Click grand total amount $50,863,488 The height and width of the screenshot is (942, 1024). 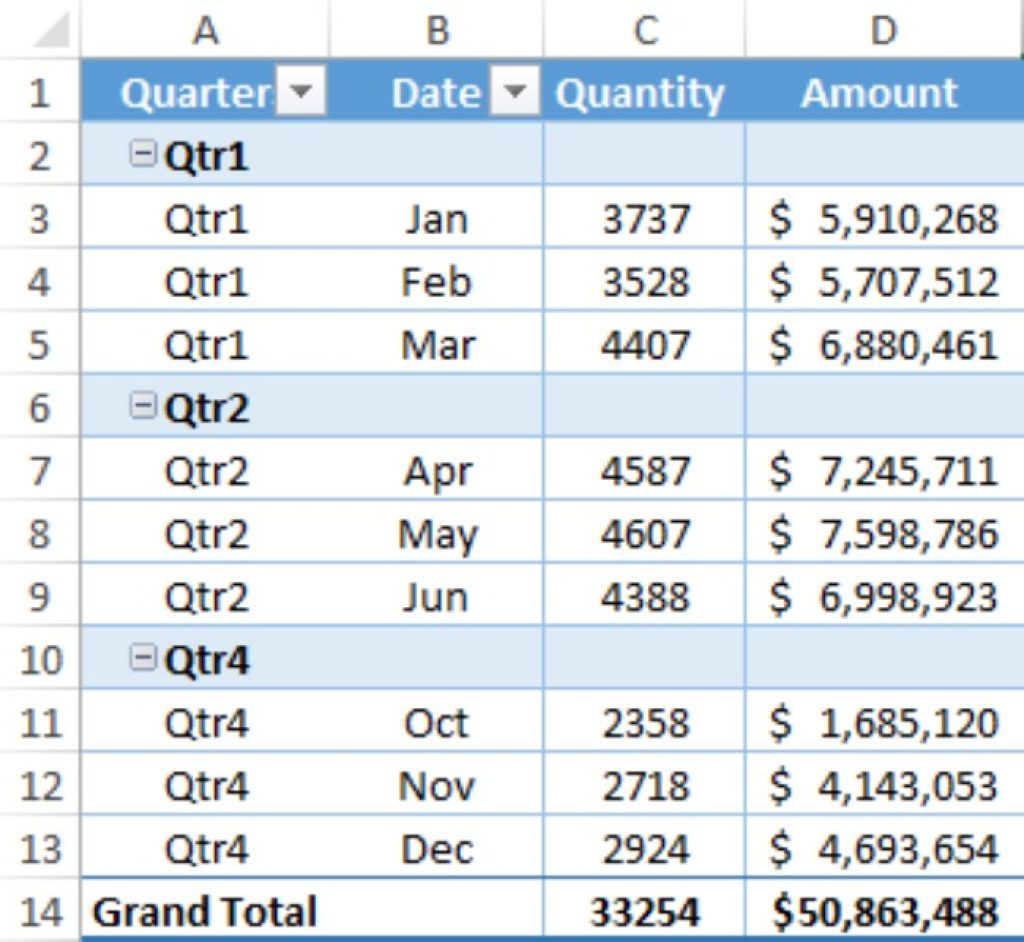(x=883, y=912)
